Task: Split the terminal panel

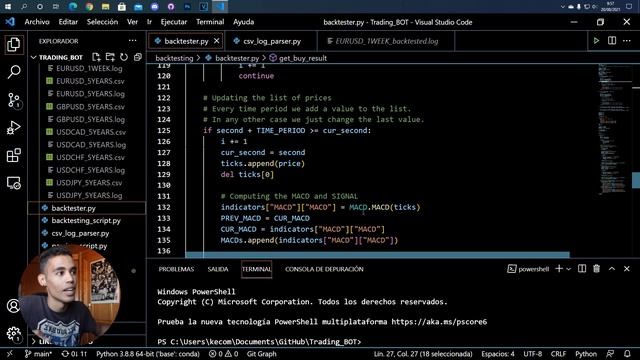Action: pyautogui.click(x=582, y=269)
